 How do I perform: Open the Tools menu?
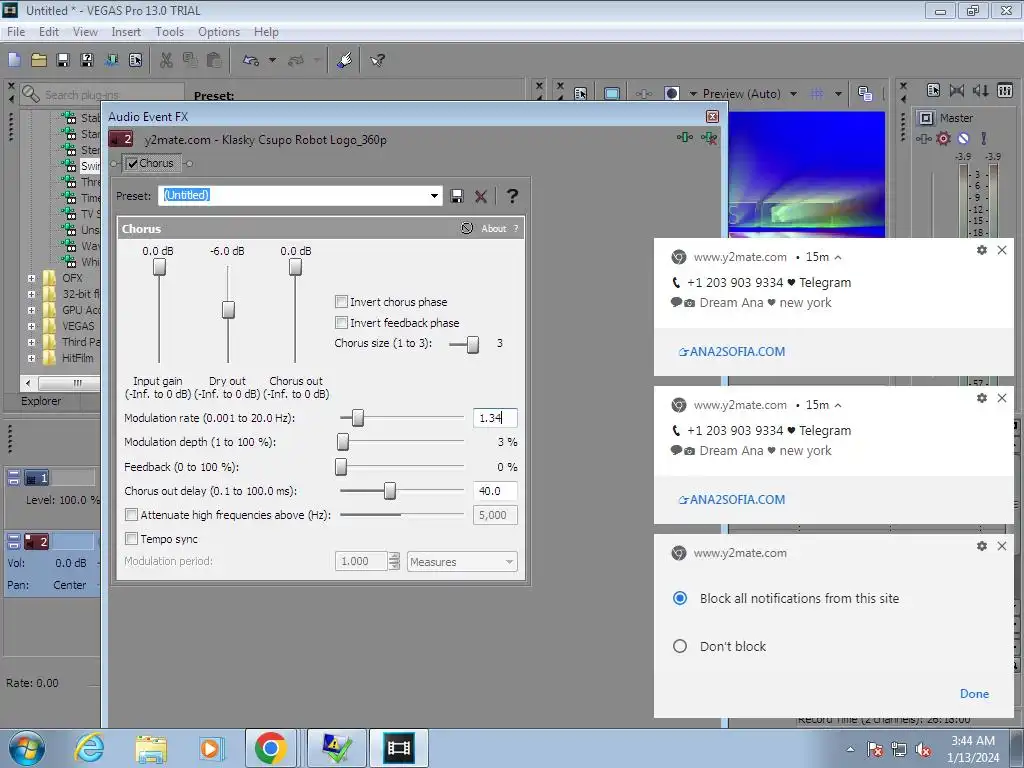point(169,31)
